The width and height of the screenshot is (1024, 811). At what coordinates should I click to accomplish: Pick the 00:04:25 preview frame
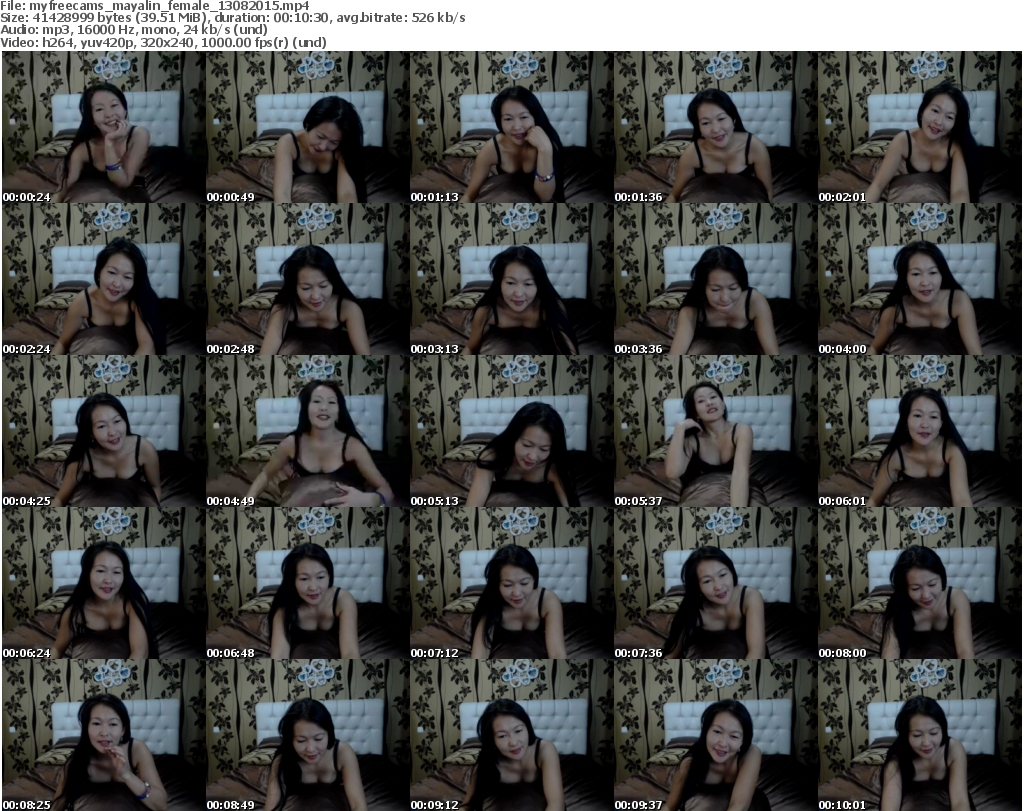point(104,431)
